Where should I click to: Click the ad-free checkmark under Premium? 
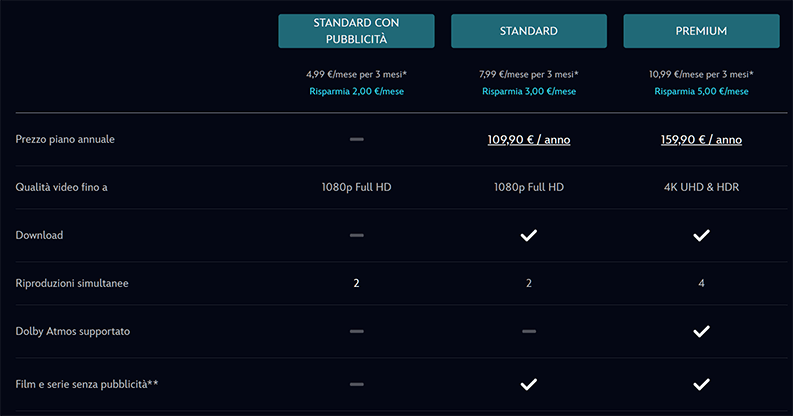701,383
